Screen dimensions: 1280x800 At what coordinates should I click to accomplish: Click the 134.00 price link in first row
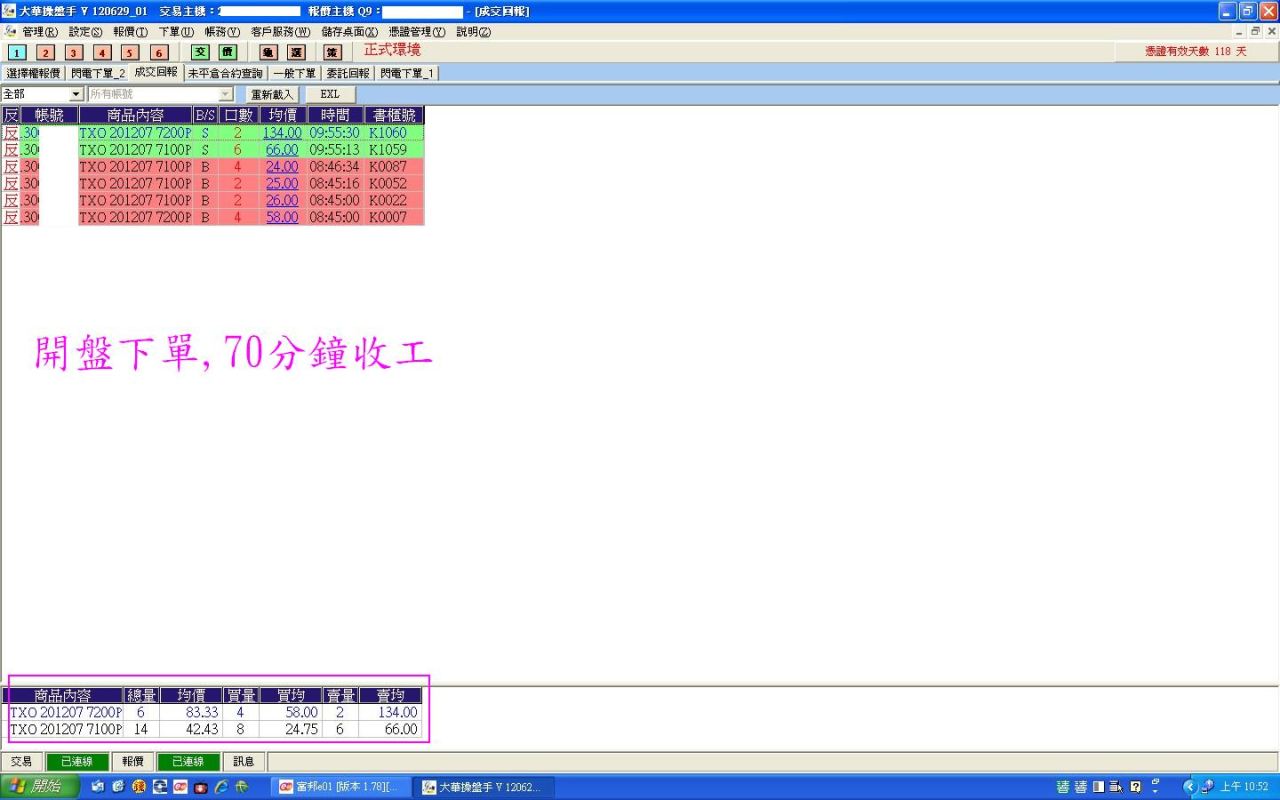[282, 132]
